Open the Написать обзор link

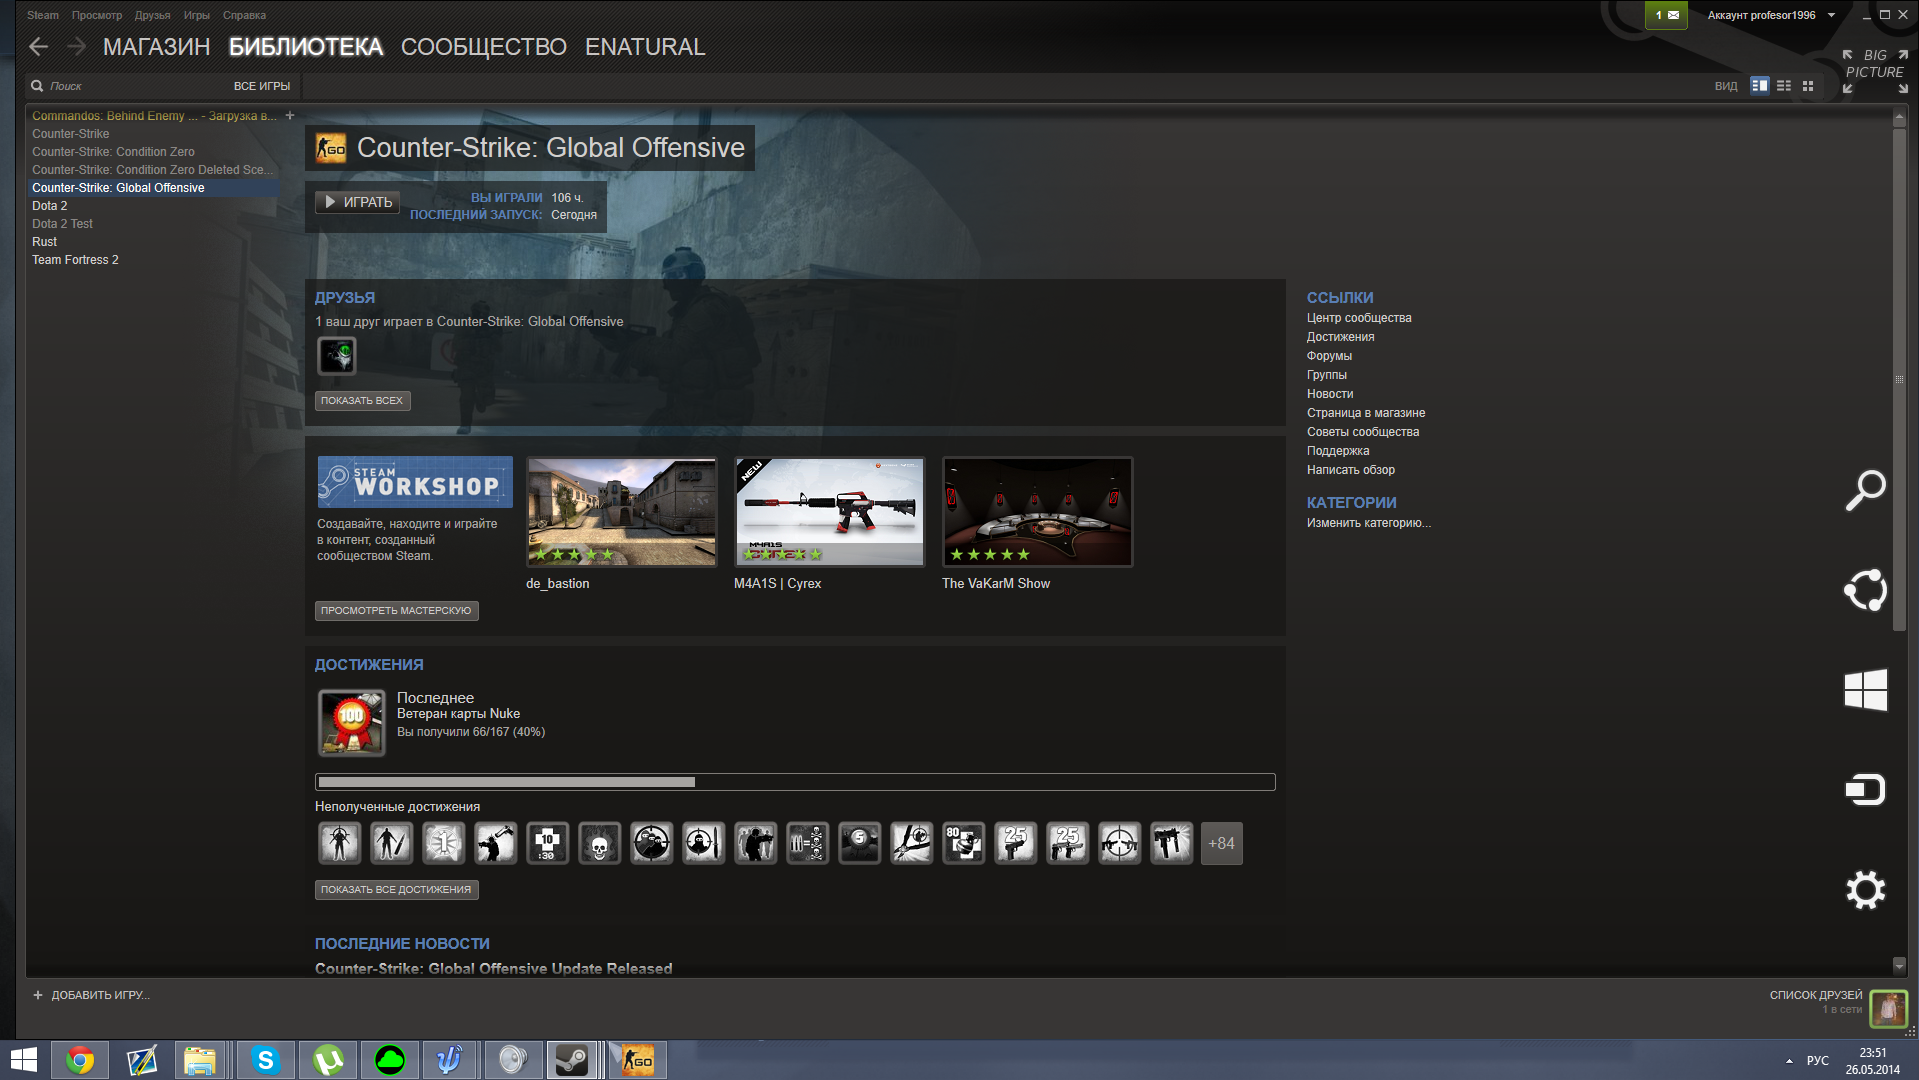coord(1350,470)
